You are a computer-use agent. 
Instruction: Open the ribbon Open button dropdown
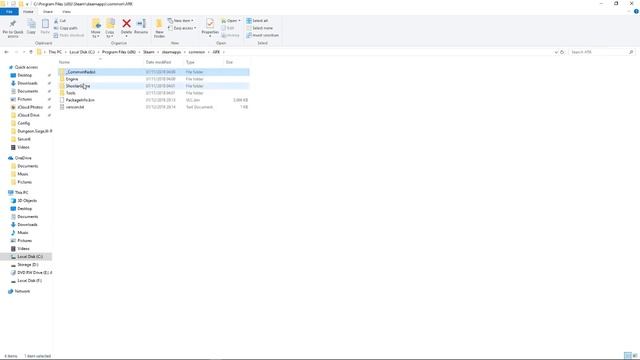tap(240, 20)
